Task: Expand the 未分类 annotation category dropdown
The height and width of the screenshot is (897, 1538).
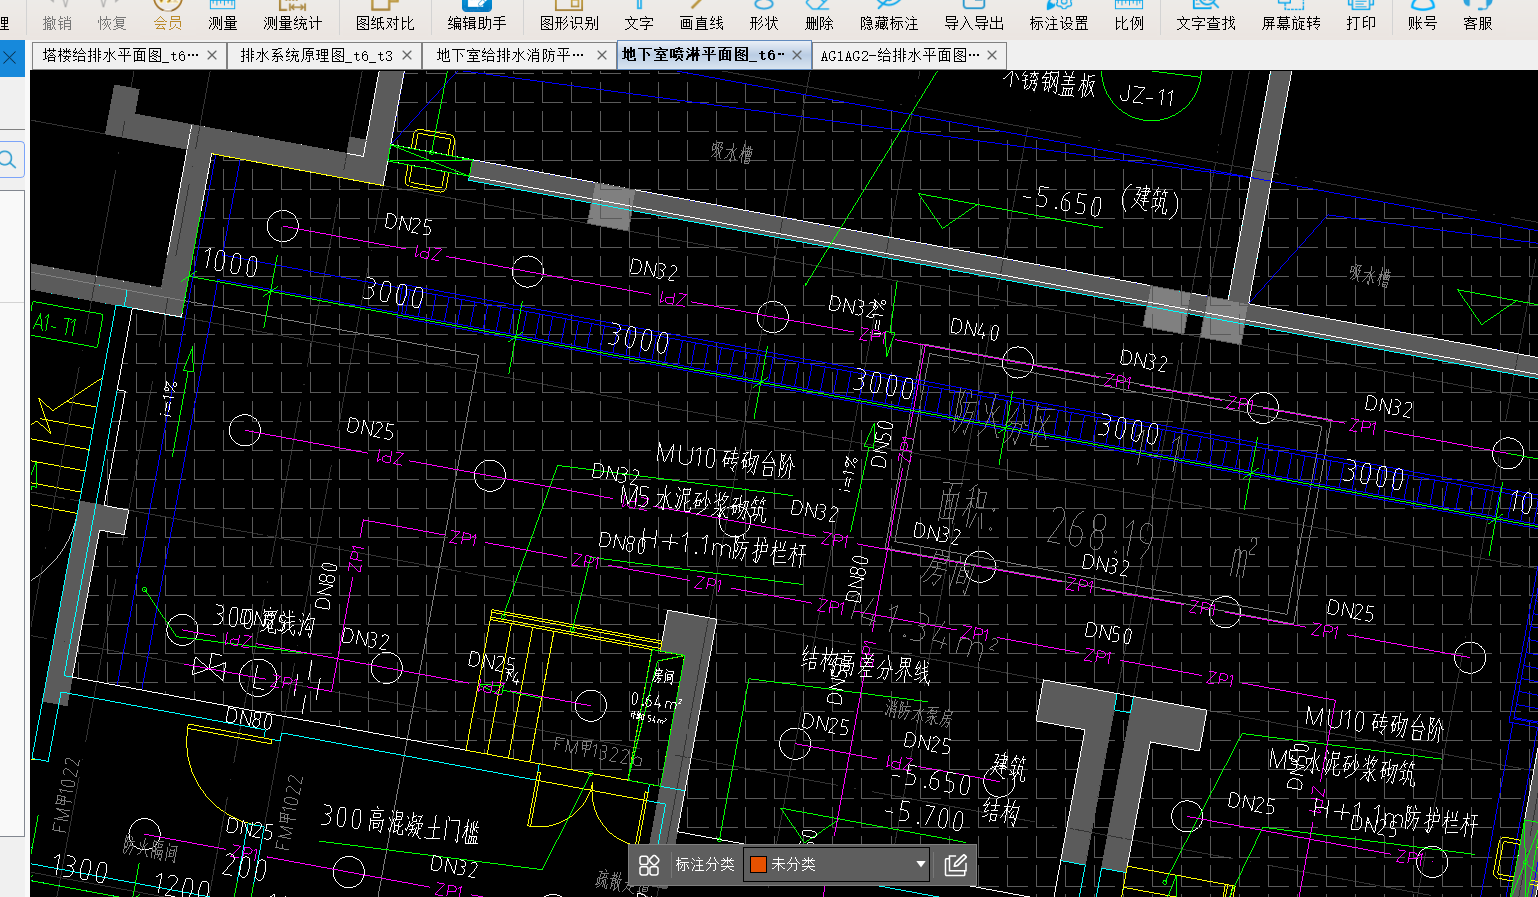Action: [x=920, y=864]
